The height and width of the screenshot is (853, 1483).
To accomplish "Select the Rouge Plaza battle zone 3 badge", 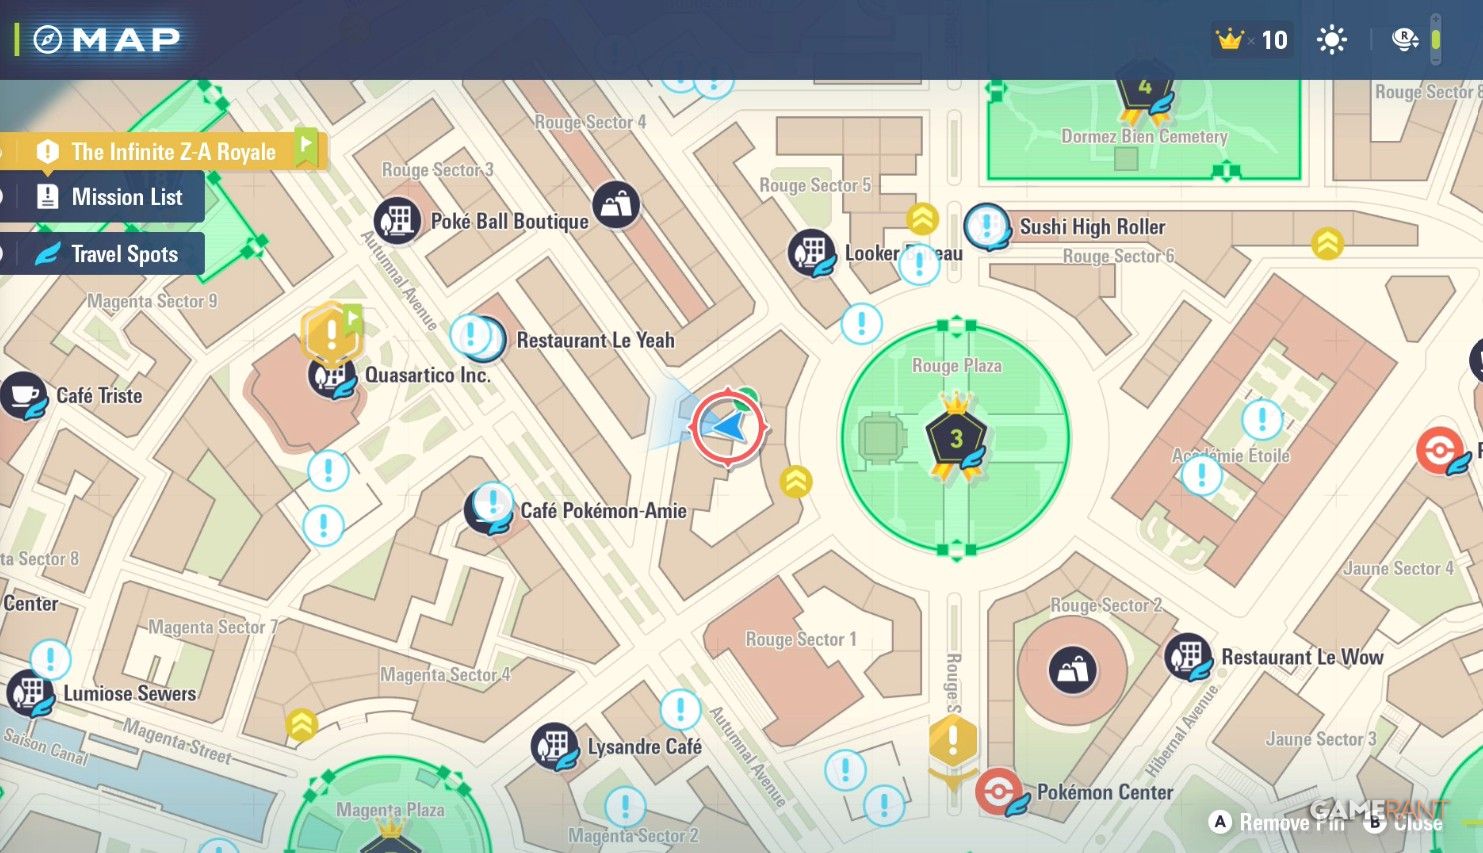I will 955,439.
